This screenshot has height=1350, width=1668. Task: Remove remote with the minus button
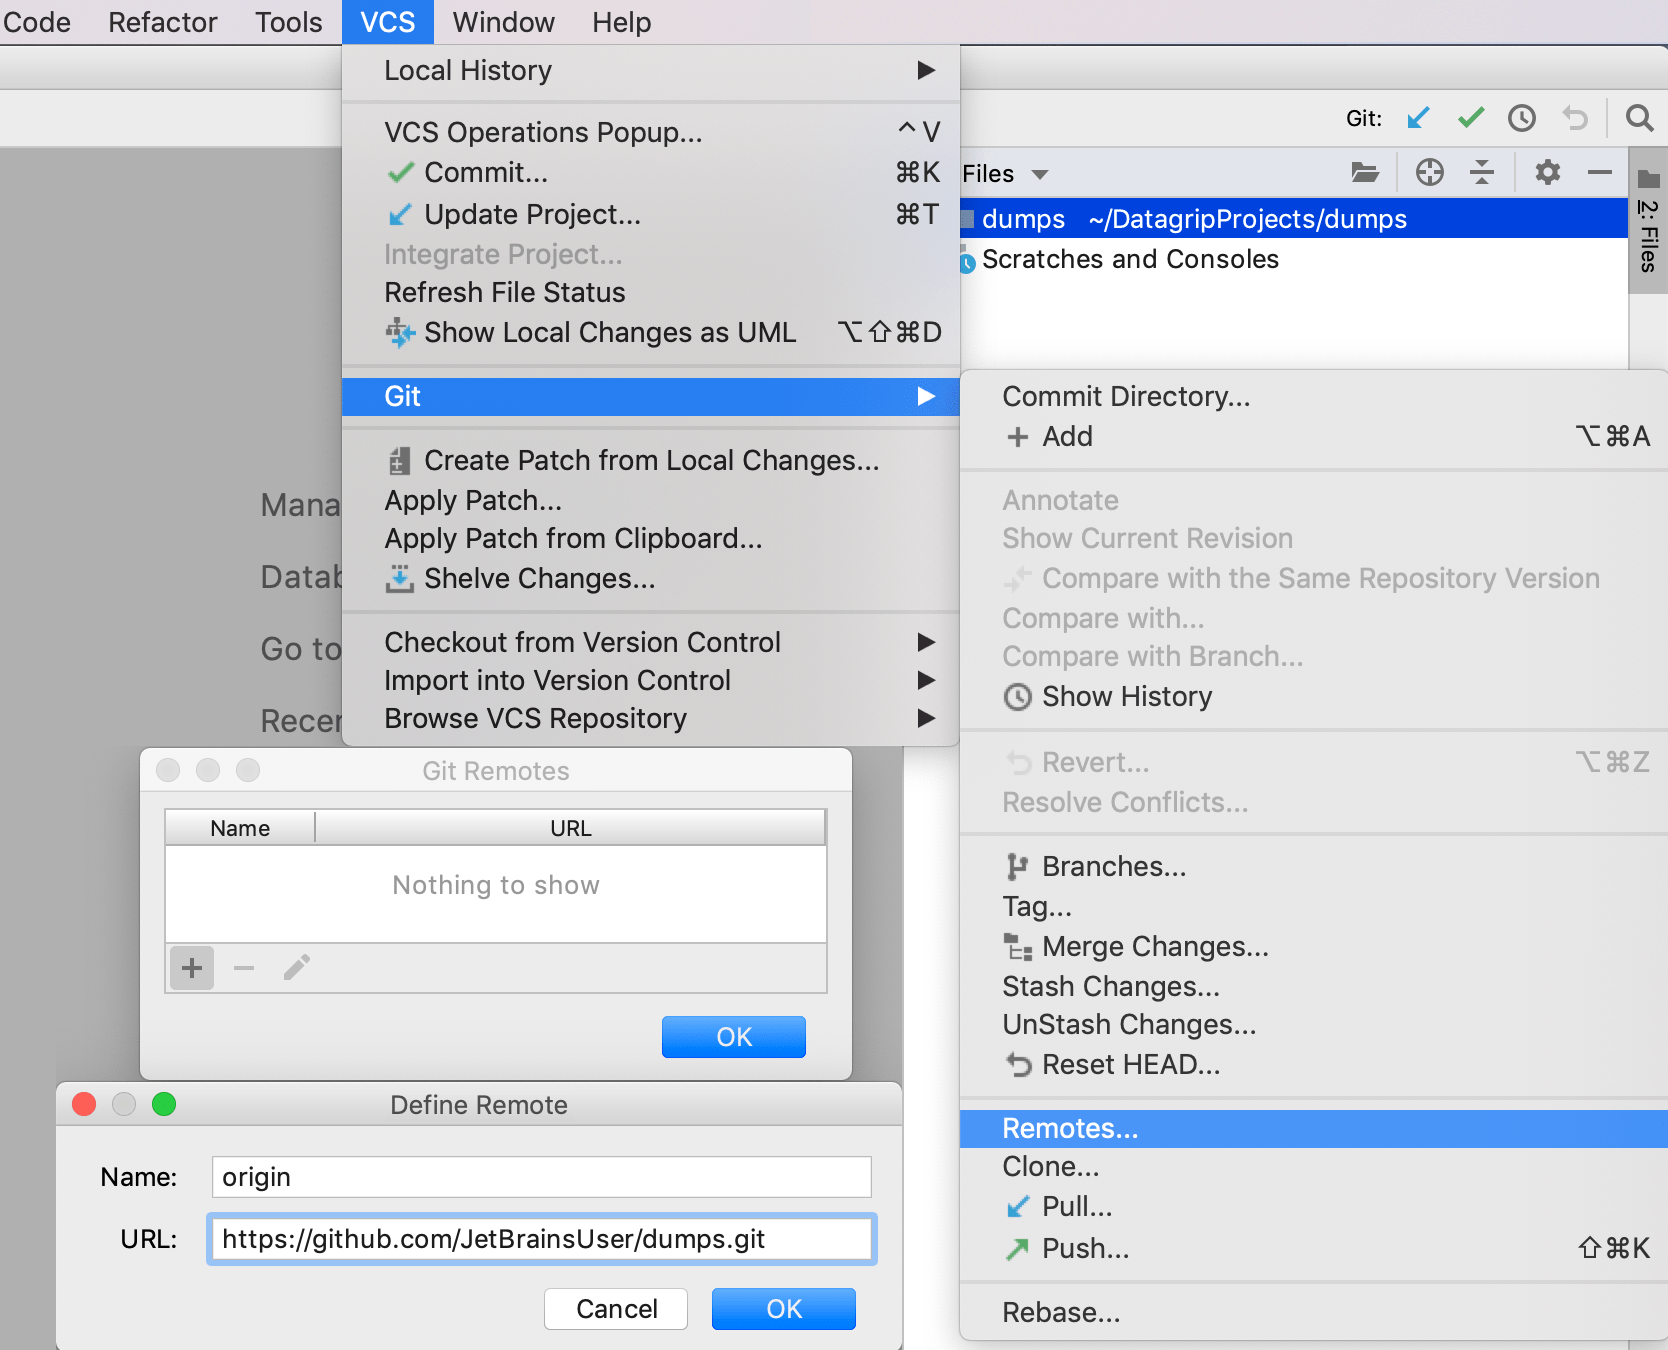244,967
